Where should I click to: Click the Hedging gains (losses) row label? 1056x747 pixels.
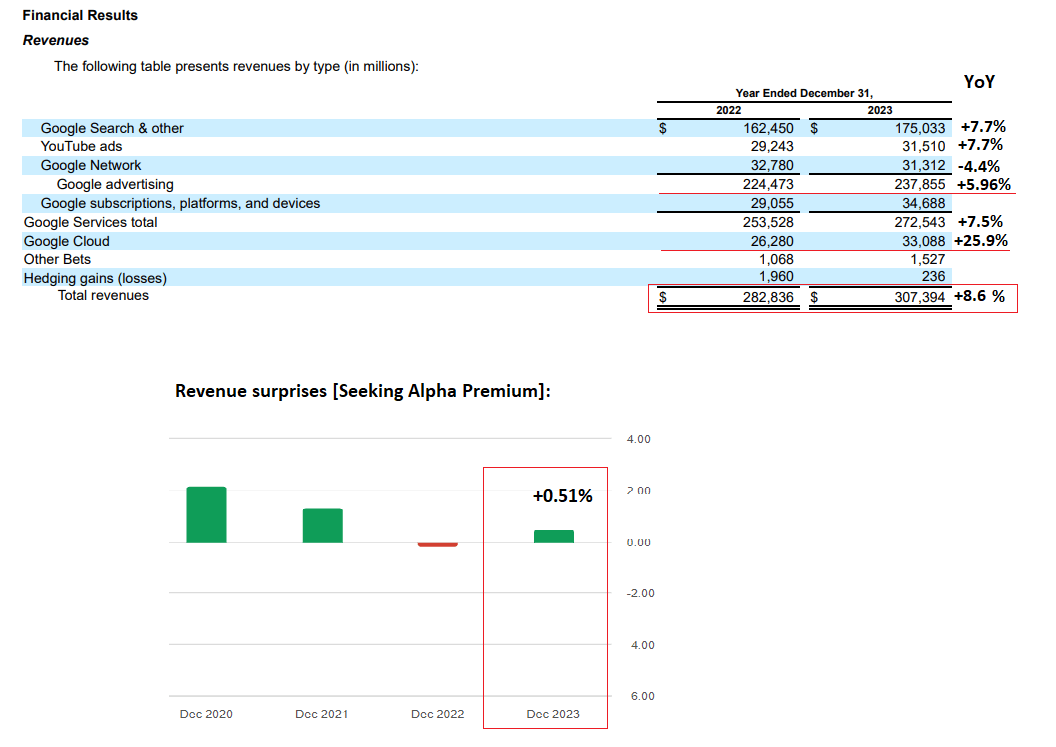(x=95, y=279)
